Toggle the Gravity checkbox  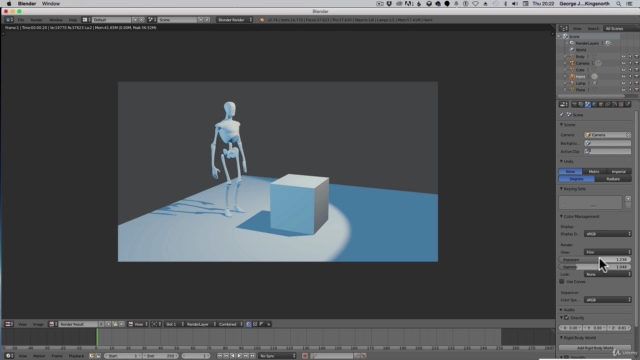click(x=567, y=318)
